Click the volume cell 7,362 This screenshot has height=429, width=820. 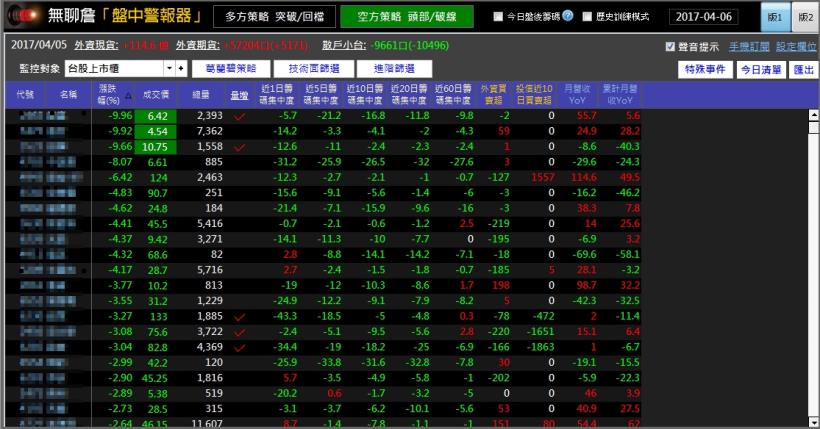point(210,131)
